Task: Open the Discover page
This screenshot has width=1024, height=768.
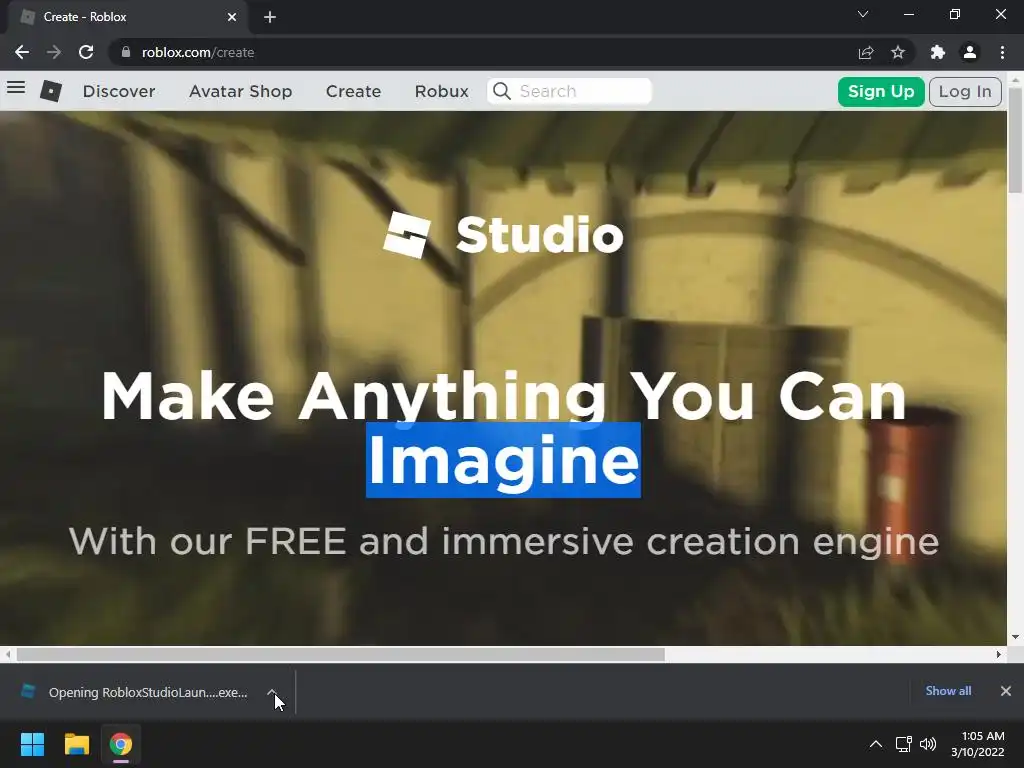Action: tap(119, 91)
